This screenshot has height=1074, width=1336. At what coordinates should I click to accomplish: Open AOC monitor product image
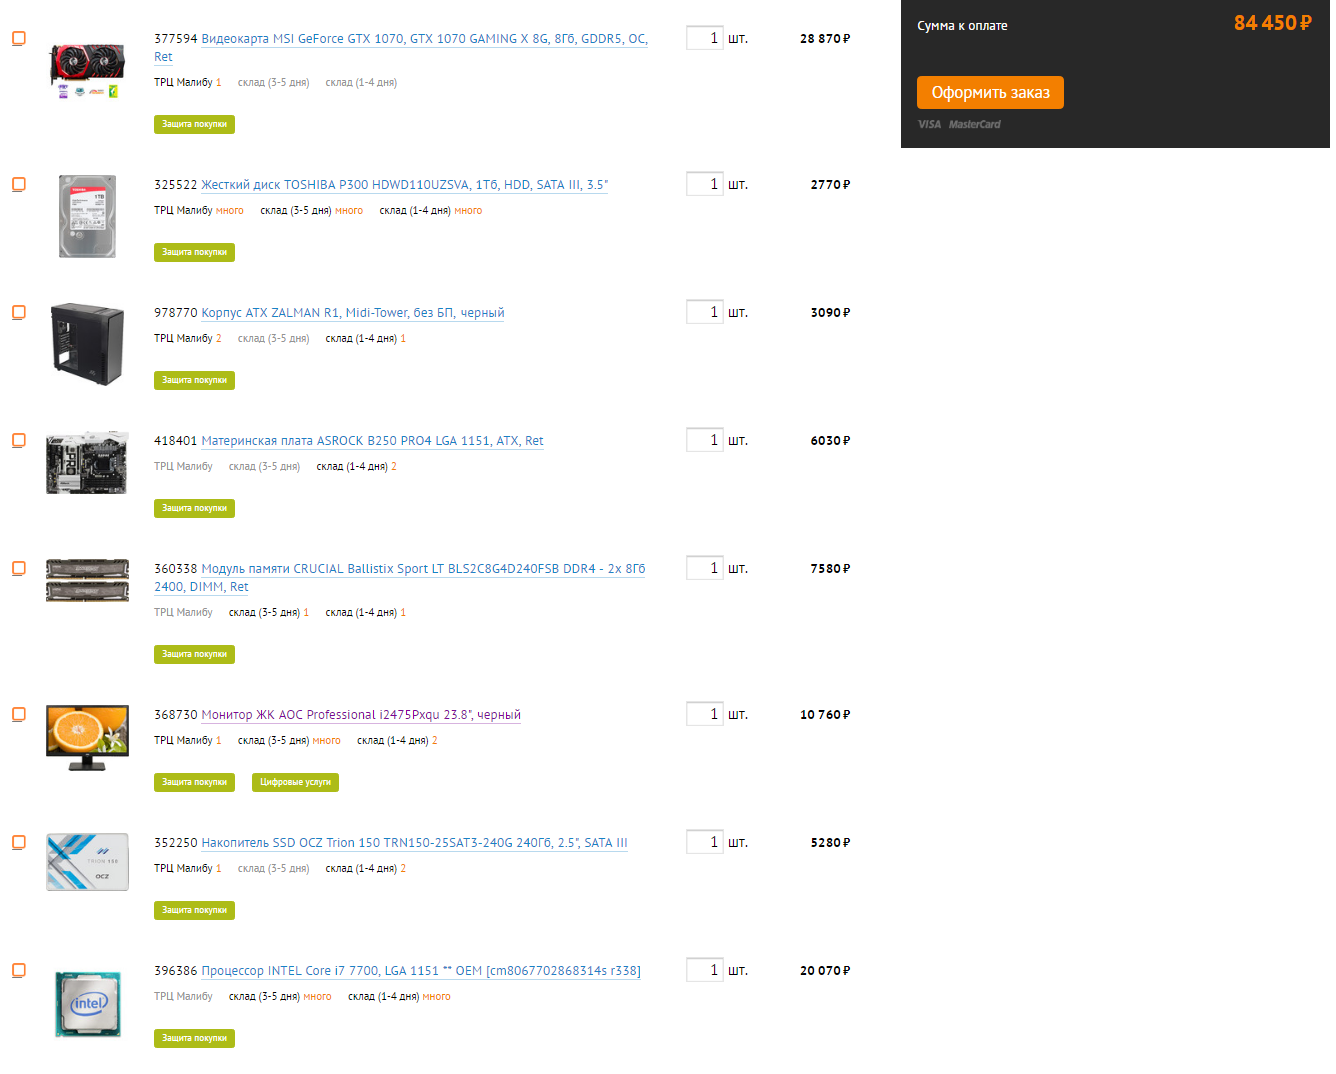click(x=87, y=738)
